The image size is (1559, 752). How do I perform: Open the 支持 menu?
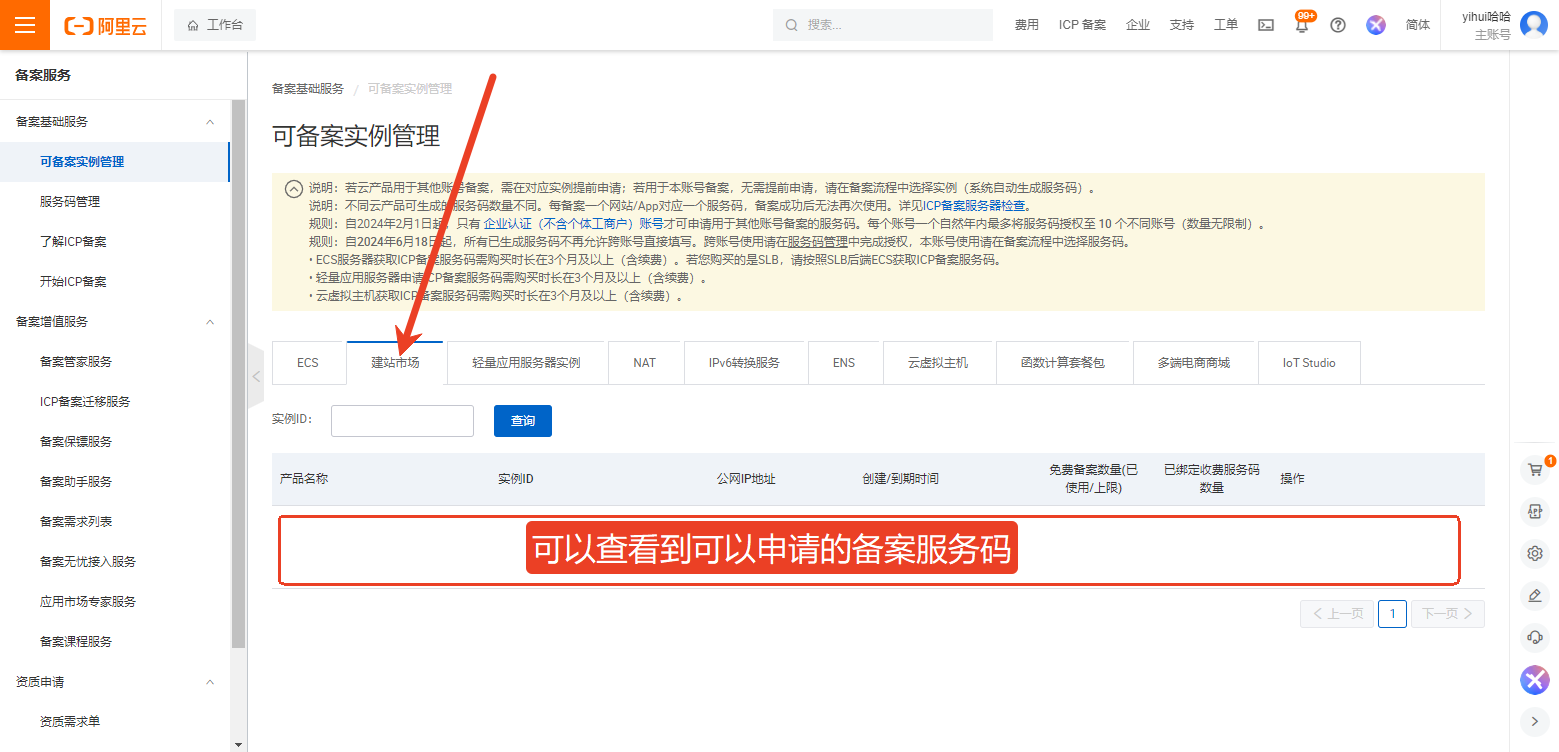point(1182,25)
